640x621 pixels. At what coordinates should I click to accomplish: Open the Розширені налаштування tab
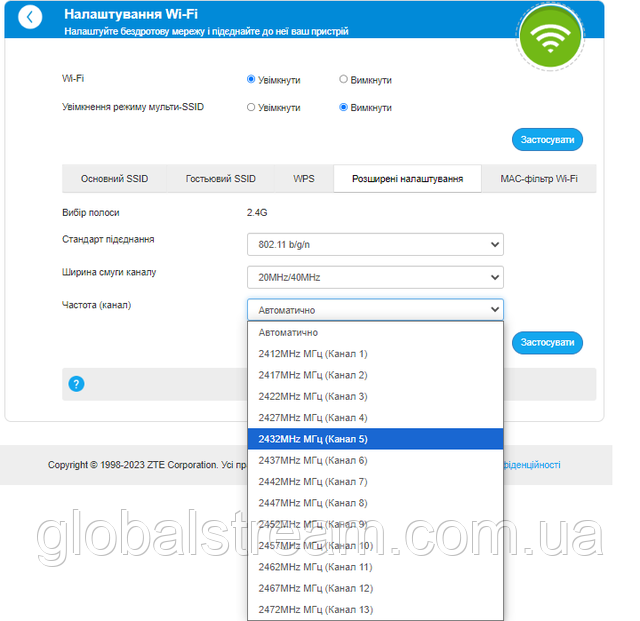pos(407,179)
